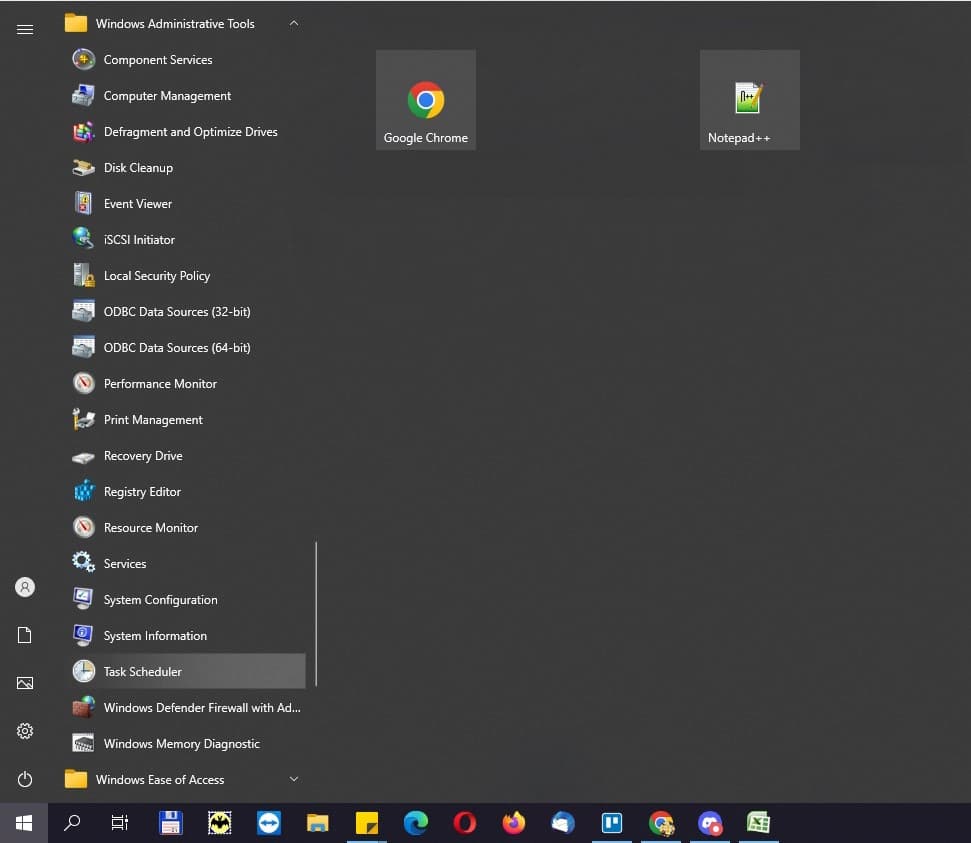Open Component Services from the list

tap(185, 59)
